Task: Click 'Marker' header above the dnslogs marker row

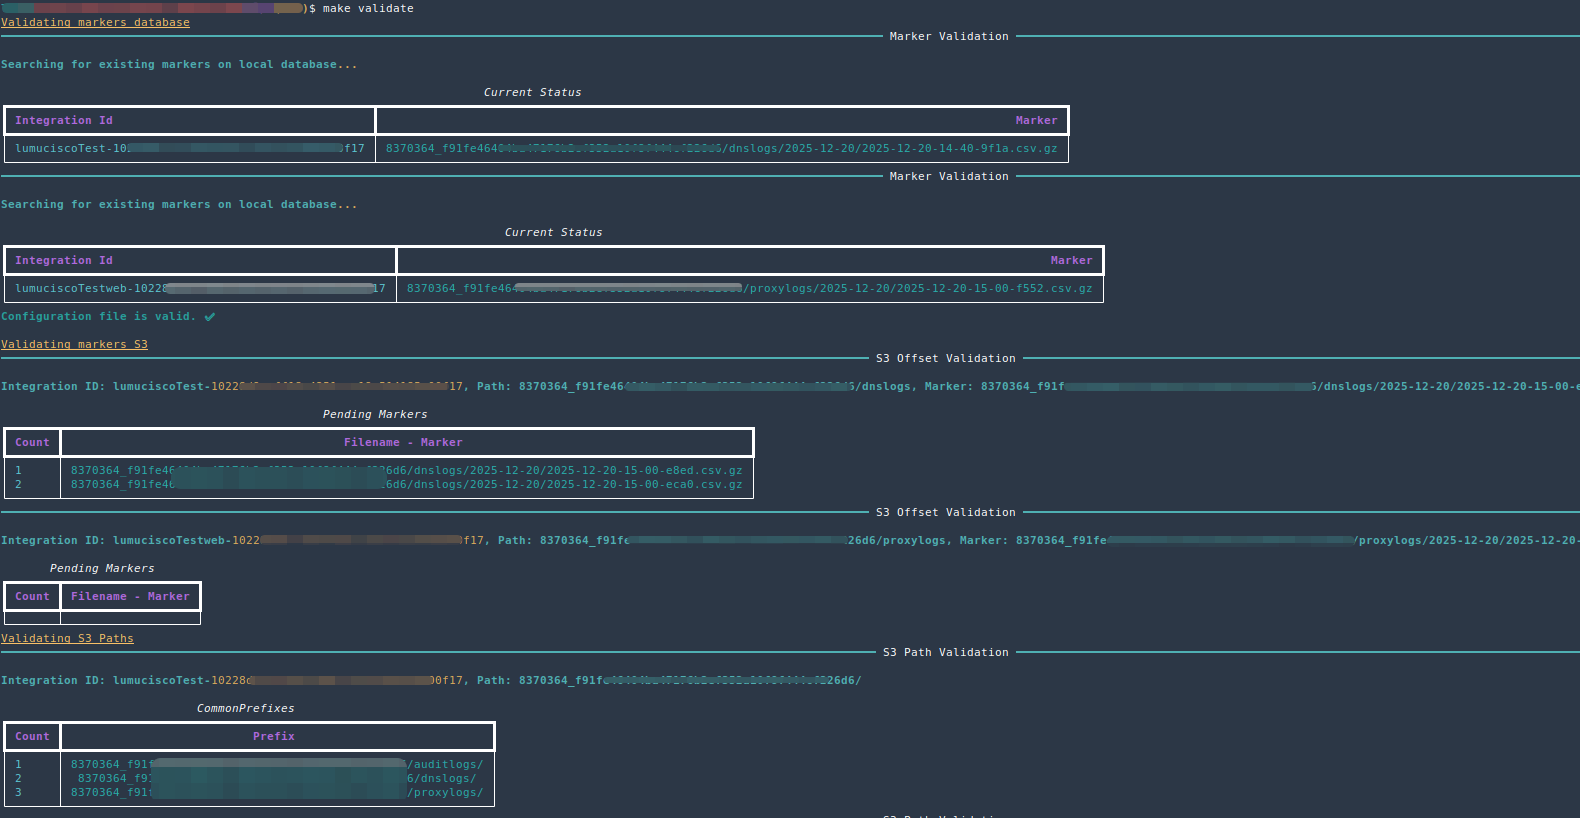Action: [x=1036, y=120]
